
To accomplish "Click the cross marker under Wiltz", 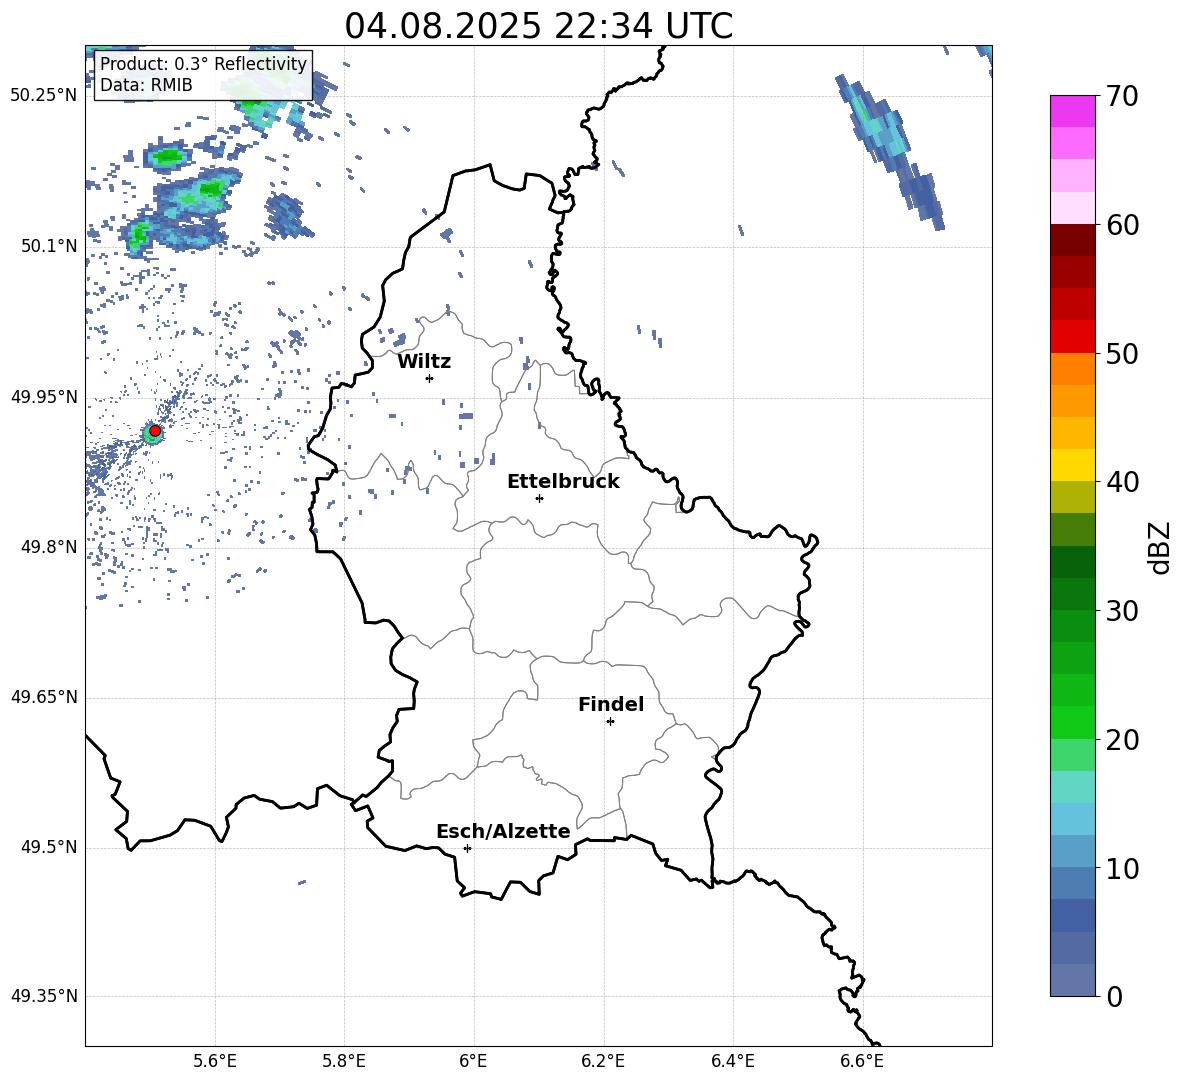I will point(429,378).
